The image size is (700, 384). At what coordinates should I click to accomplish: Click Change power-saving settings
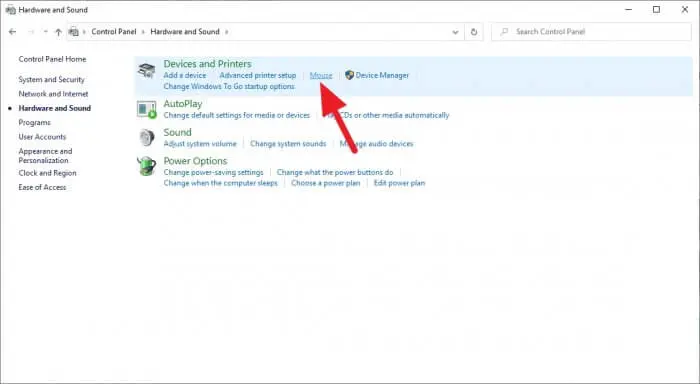pyautogui.click(x=213, y=172)
